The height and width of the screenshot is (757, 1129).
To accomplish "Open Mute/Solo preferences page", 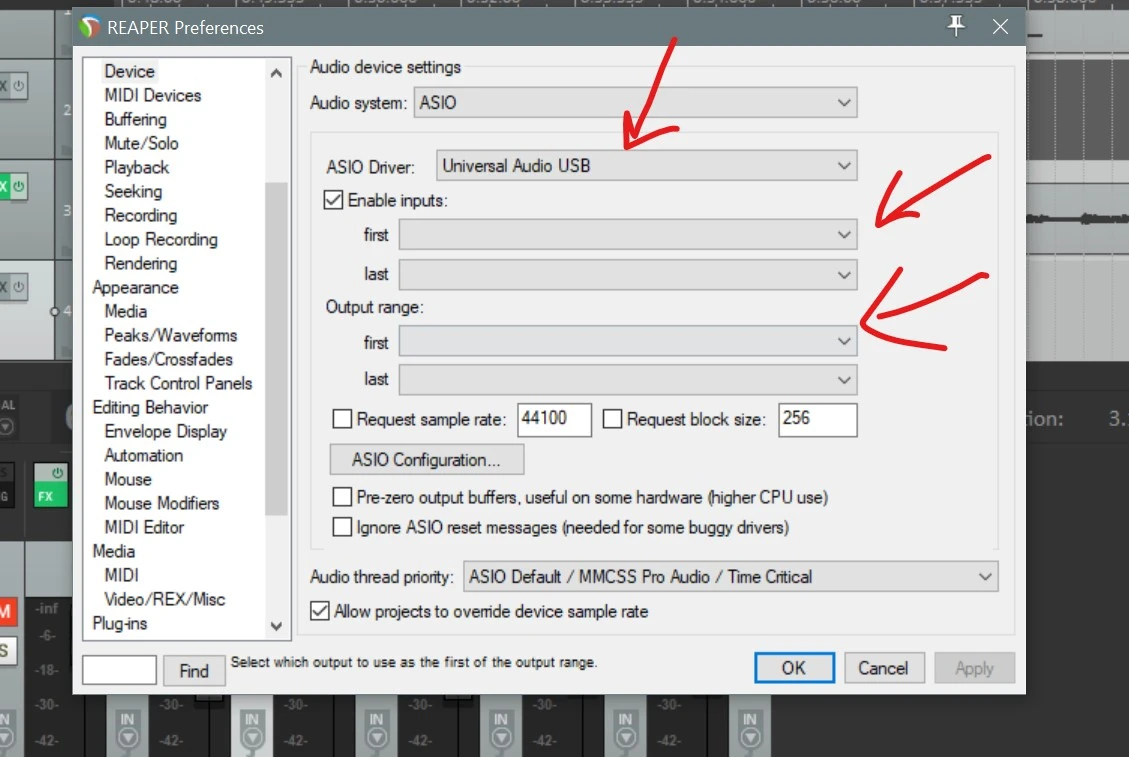I will click(x=141, y=143).
